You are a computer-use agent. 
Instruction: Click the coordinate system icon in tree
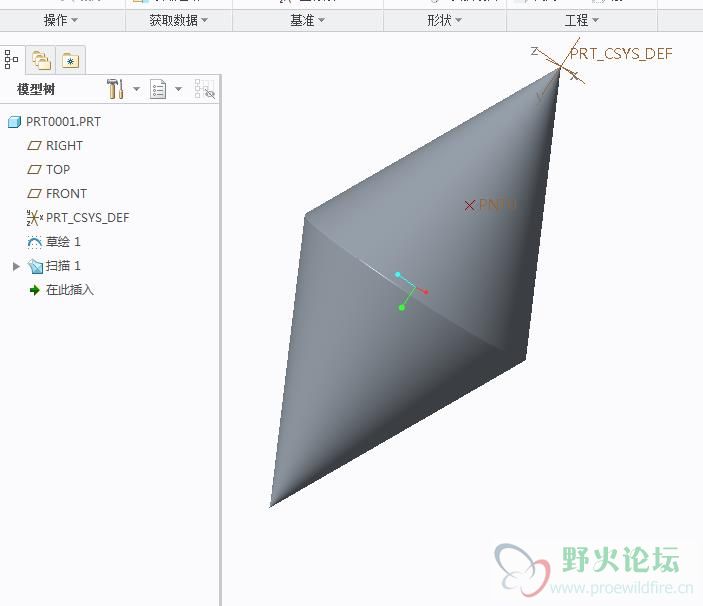pos(34,218)
